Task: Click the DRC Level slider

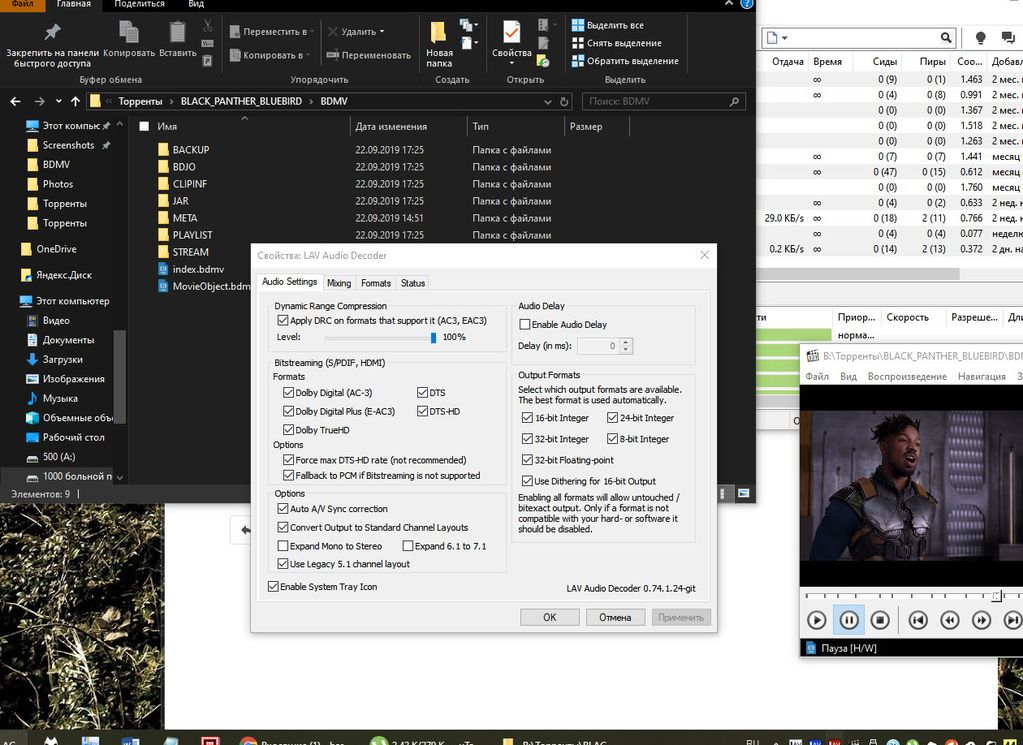Action: (433, 338)
